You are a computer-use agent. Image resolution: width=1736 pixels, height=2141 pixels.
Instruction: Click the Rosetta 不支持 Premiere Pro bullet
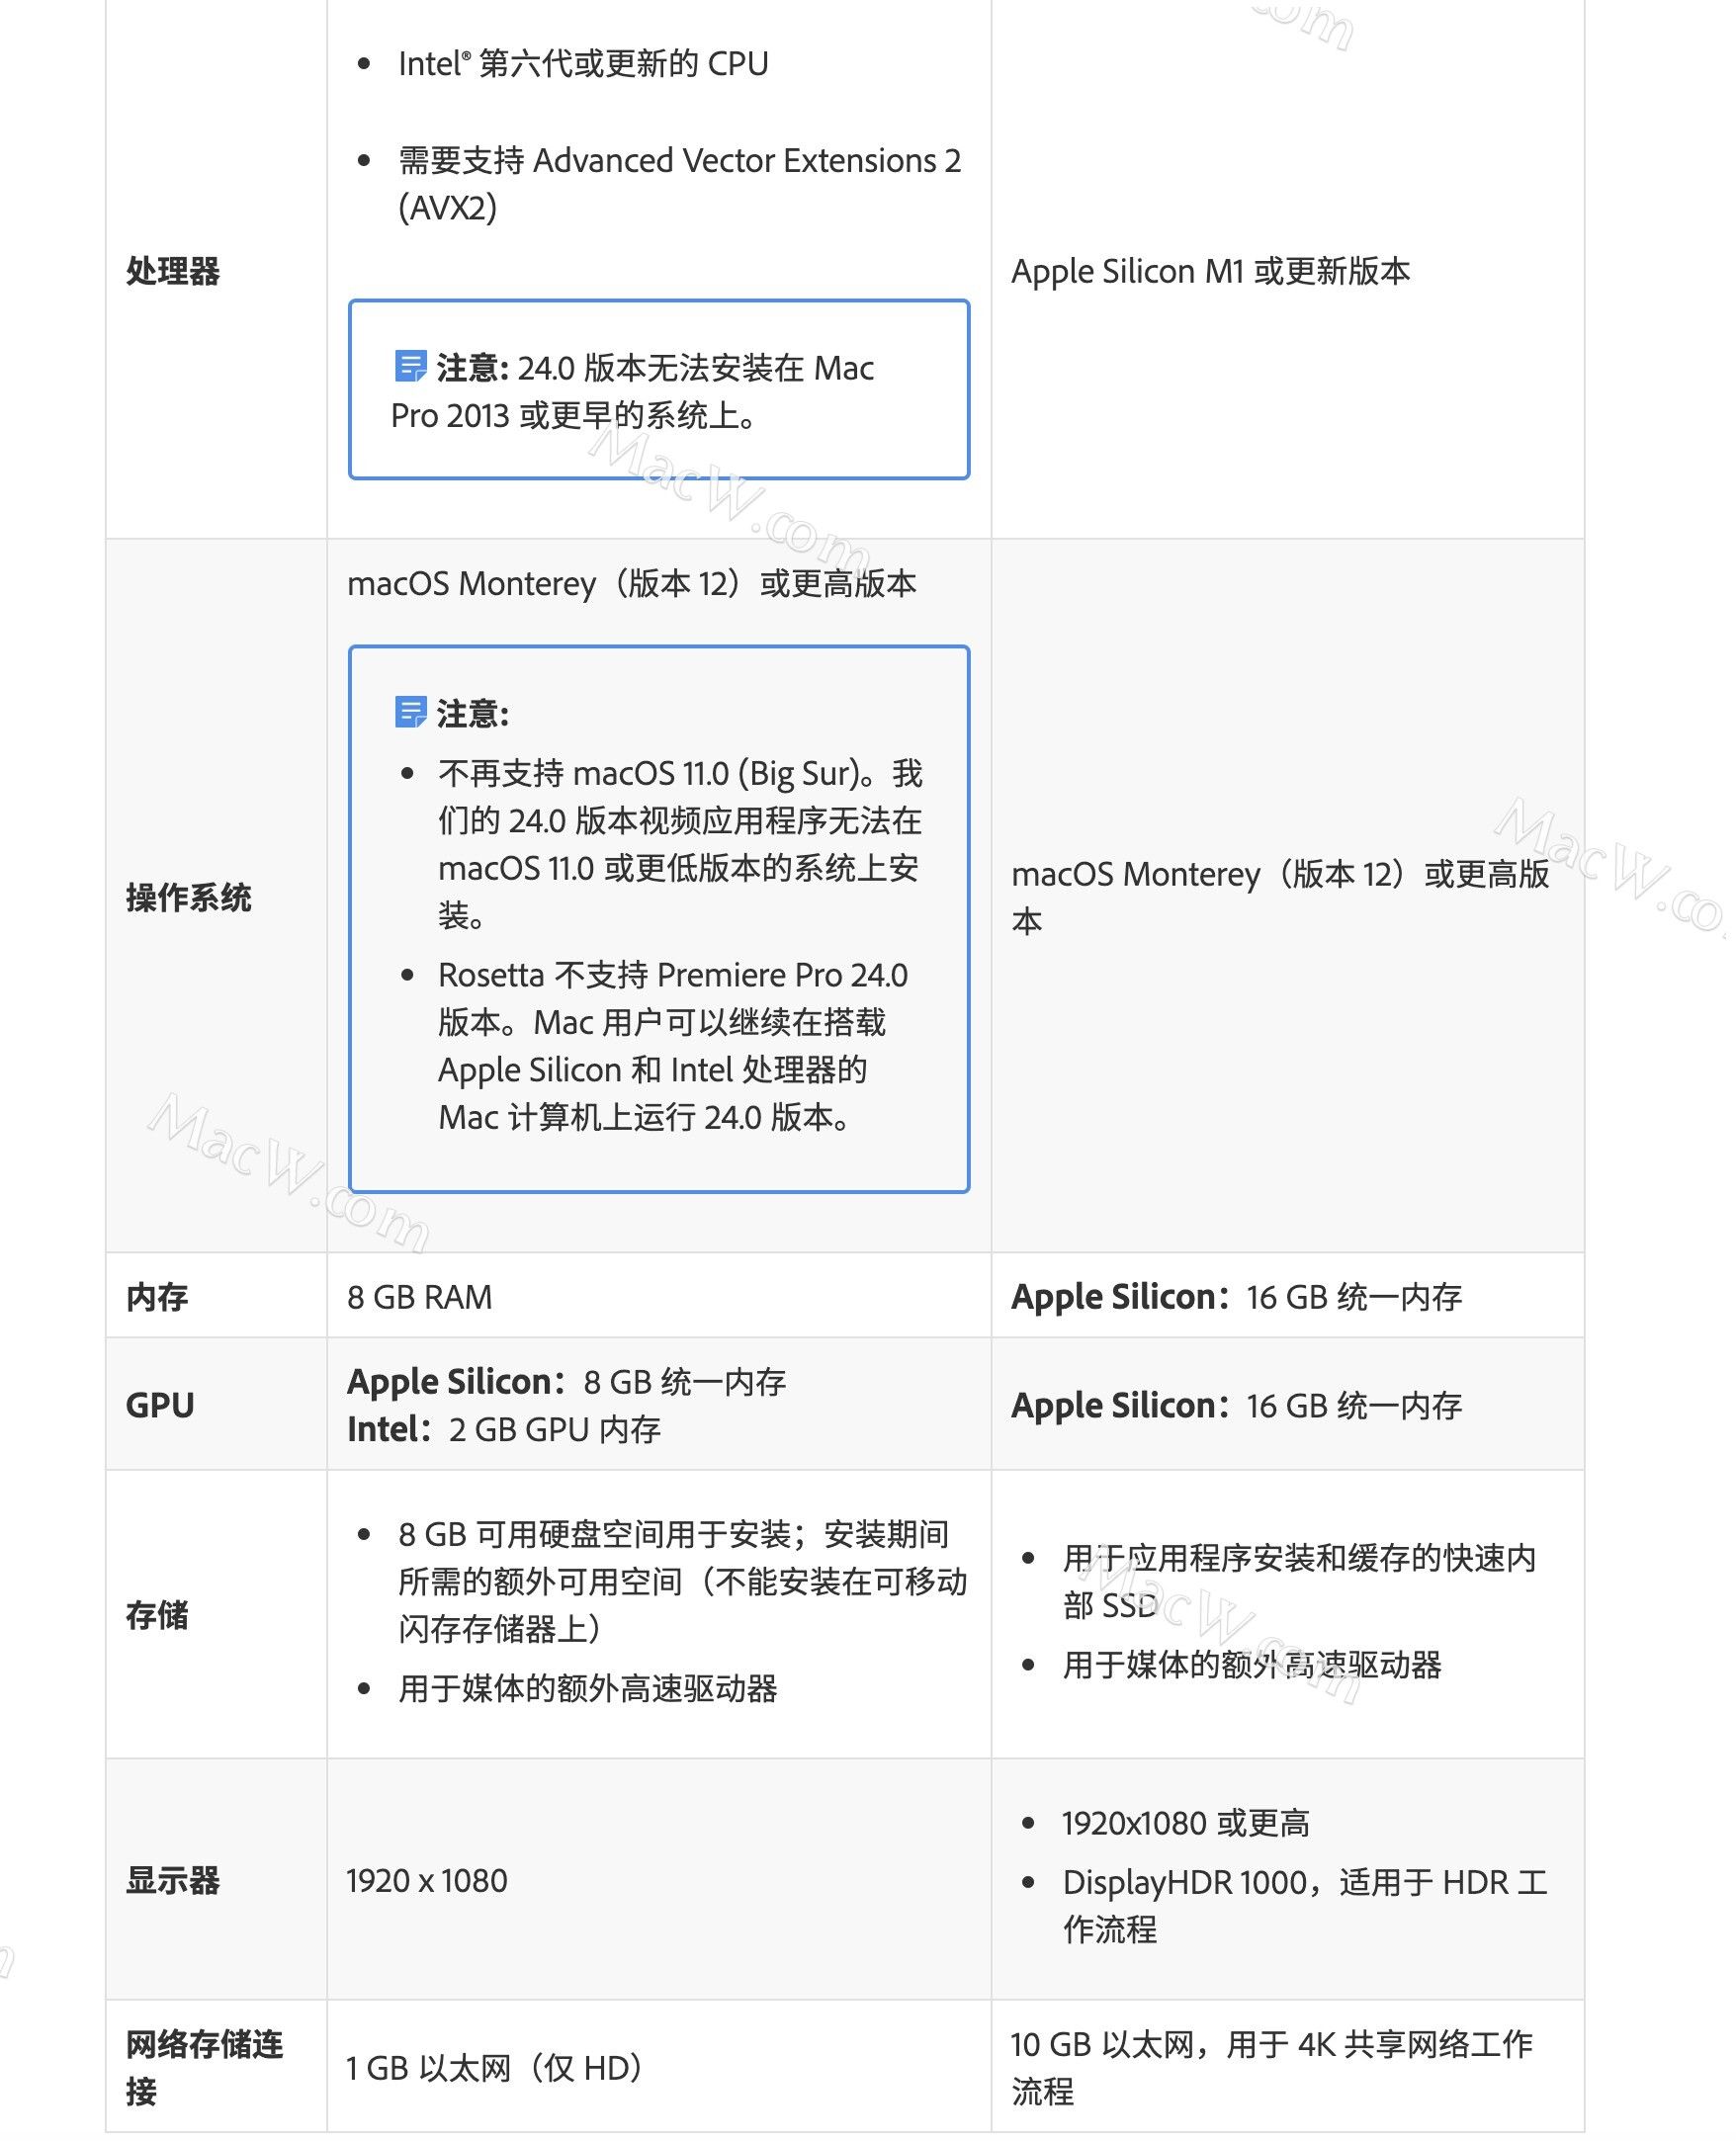(x=673, y=1045)
